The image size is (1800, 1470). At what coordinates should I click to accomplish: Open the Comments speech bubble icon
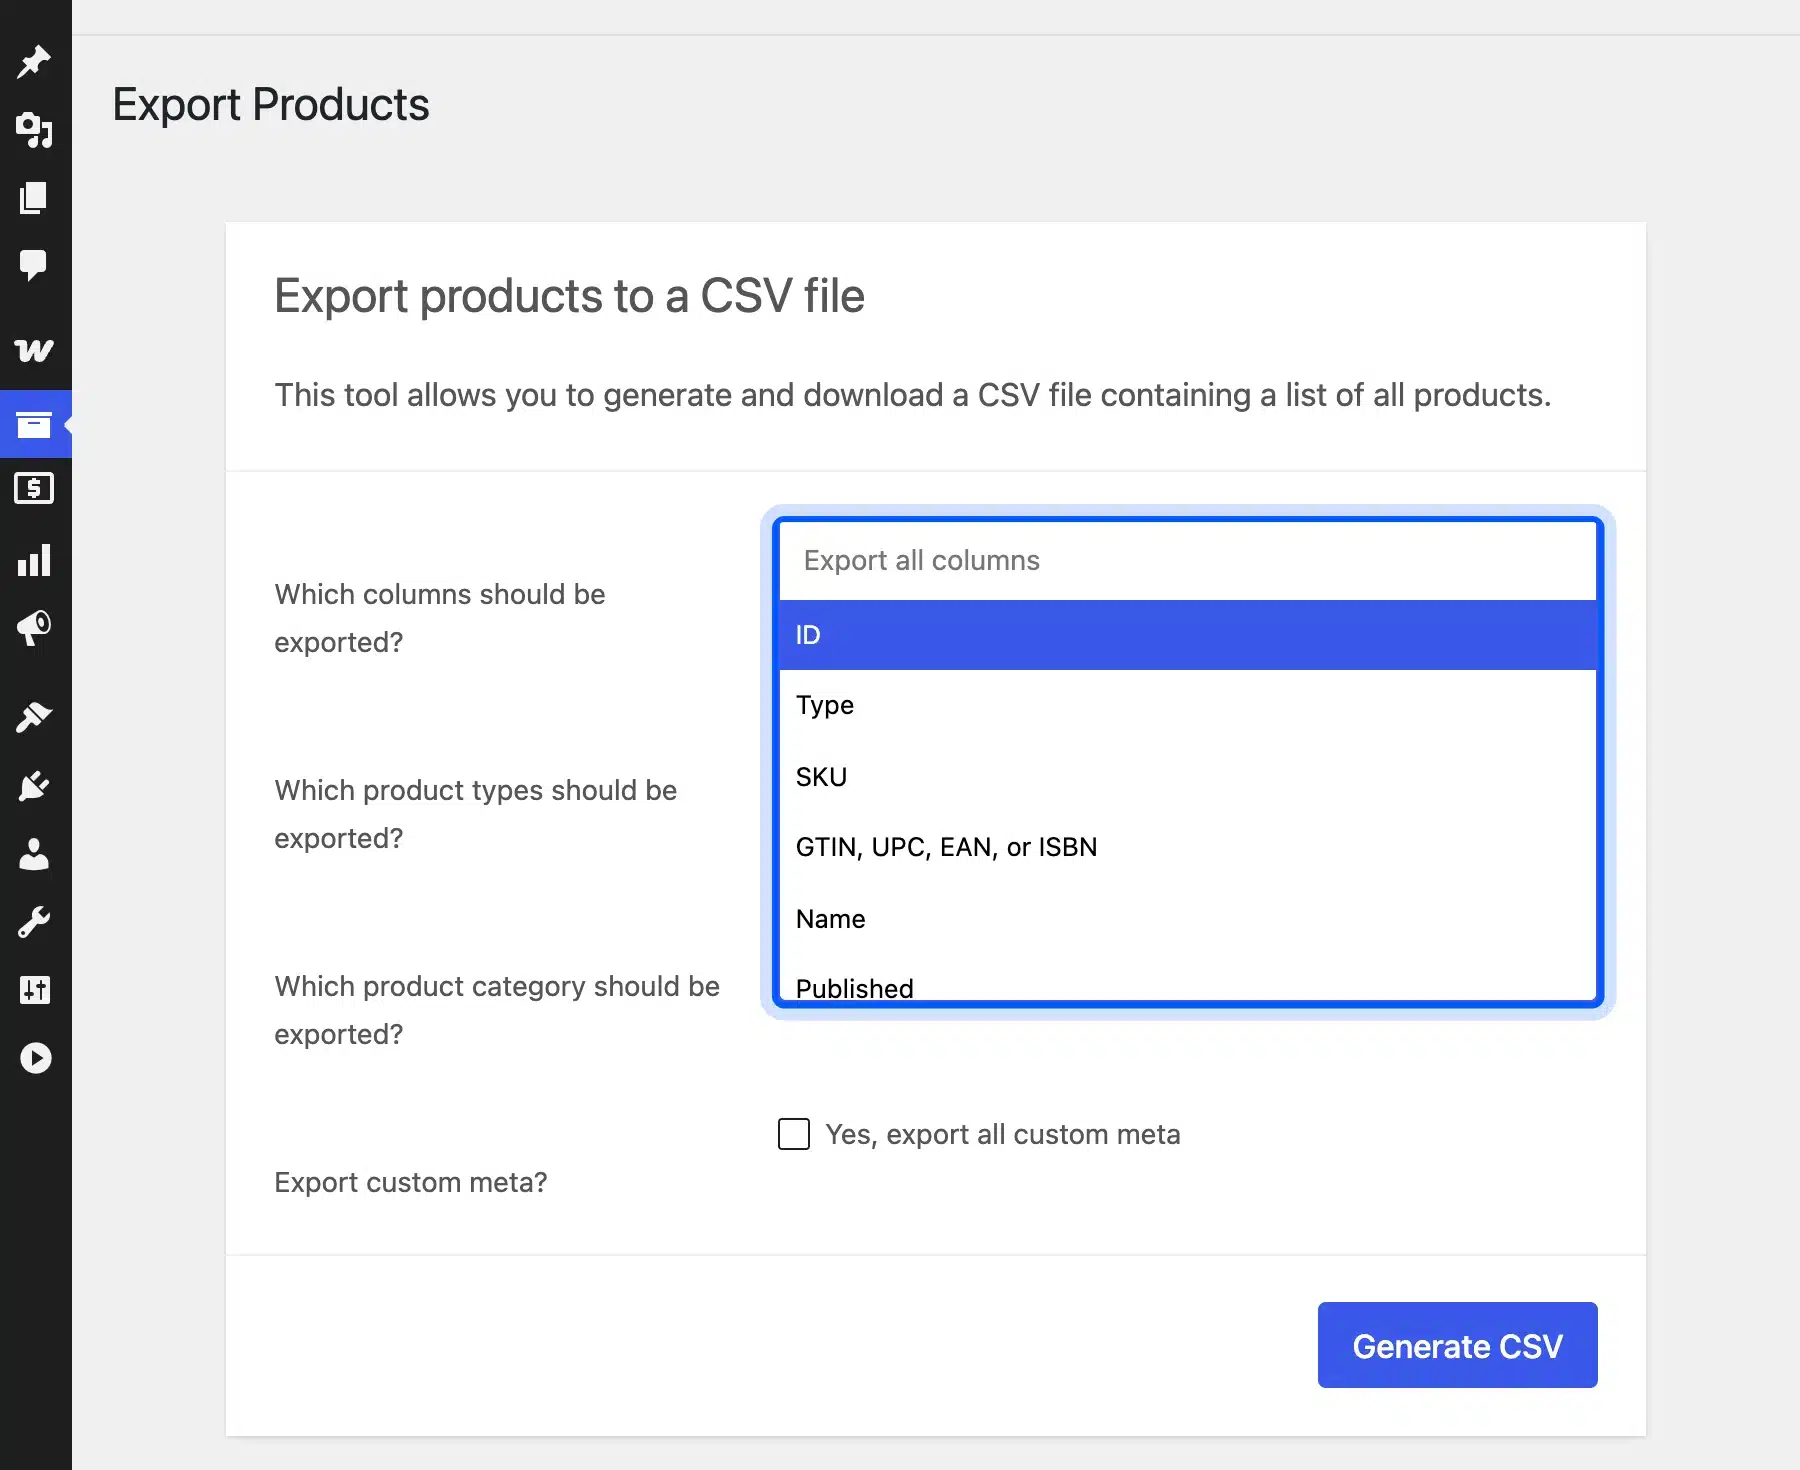click(34, 265)
